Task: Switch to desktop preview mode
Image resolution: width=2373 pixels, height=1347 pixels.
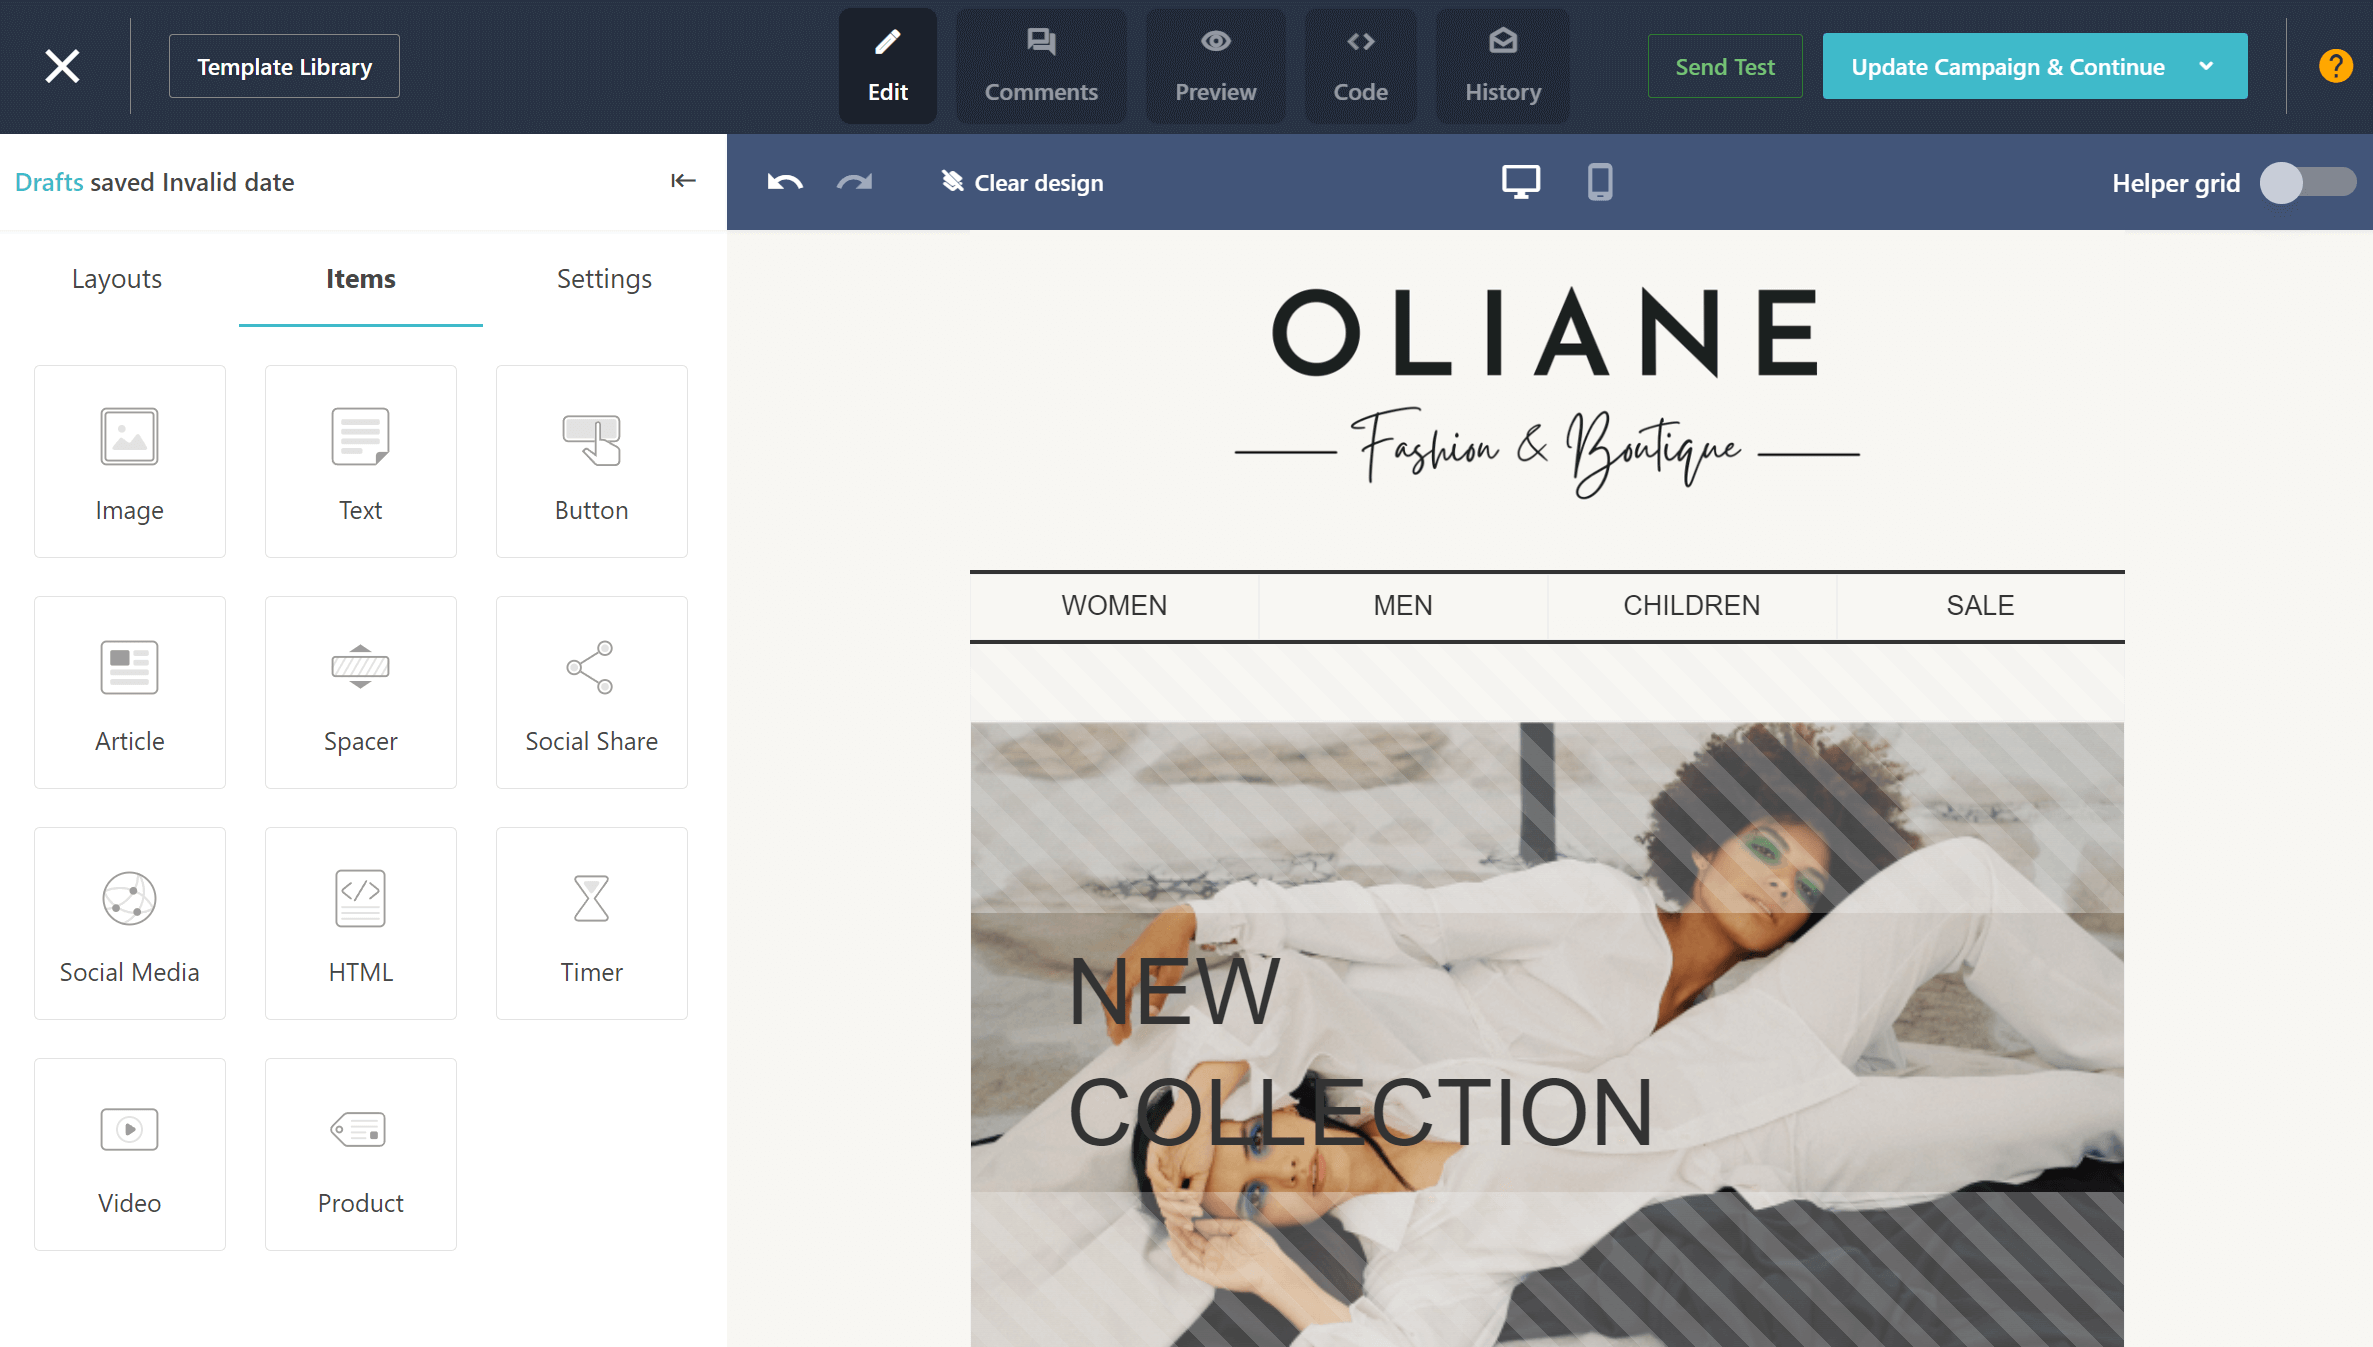Action: click(x=1521, y=181)
